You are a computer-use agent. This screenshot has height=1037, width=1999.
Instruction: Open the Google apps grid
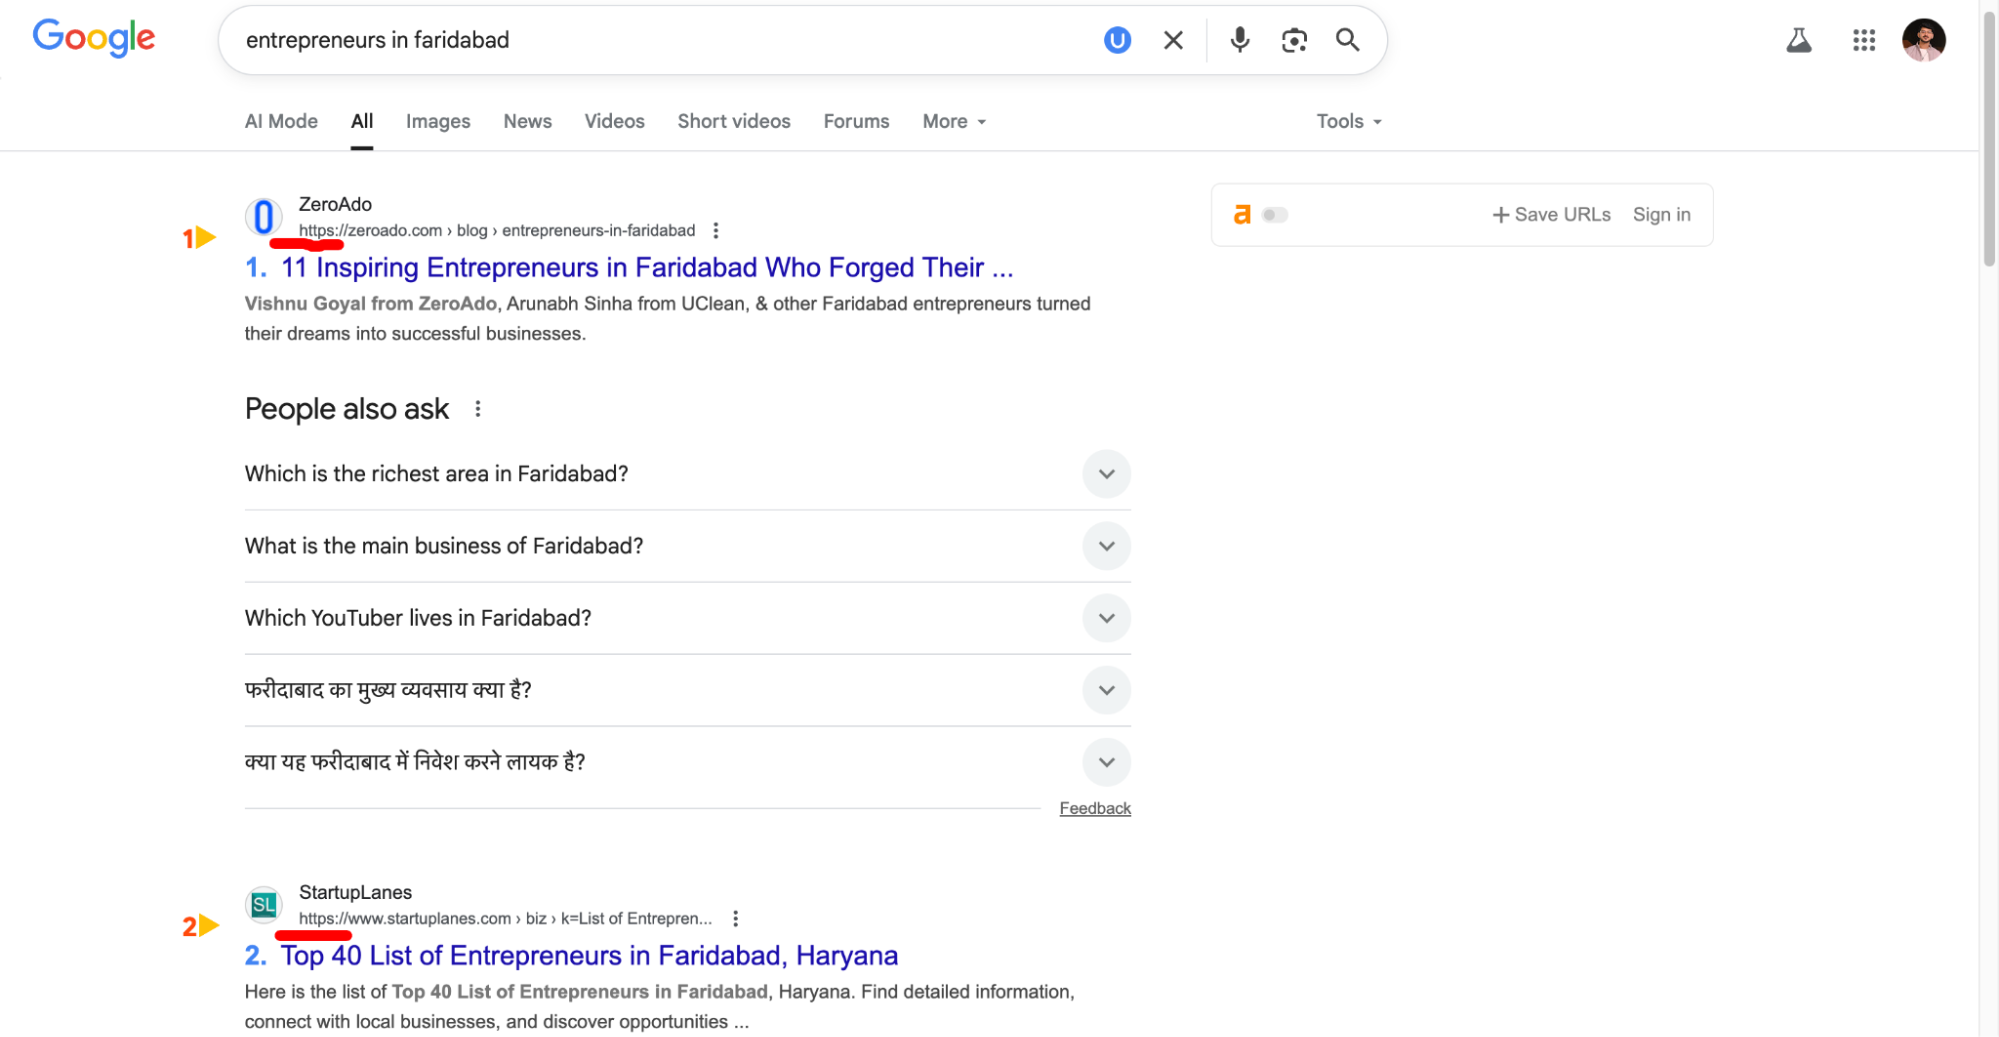pos(1863,40)
